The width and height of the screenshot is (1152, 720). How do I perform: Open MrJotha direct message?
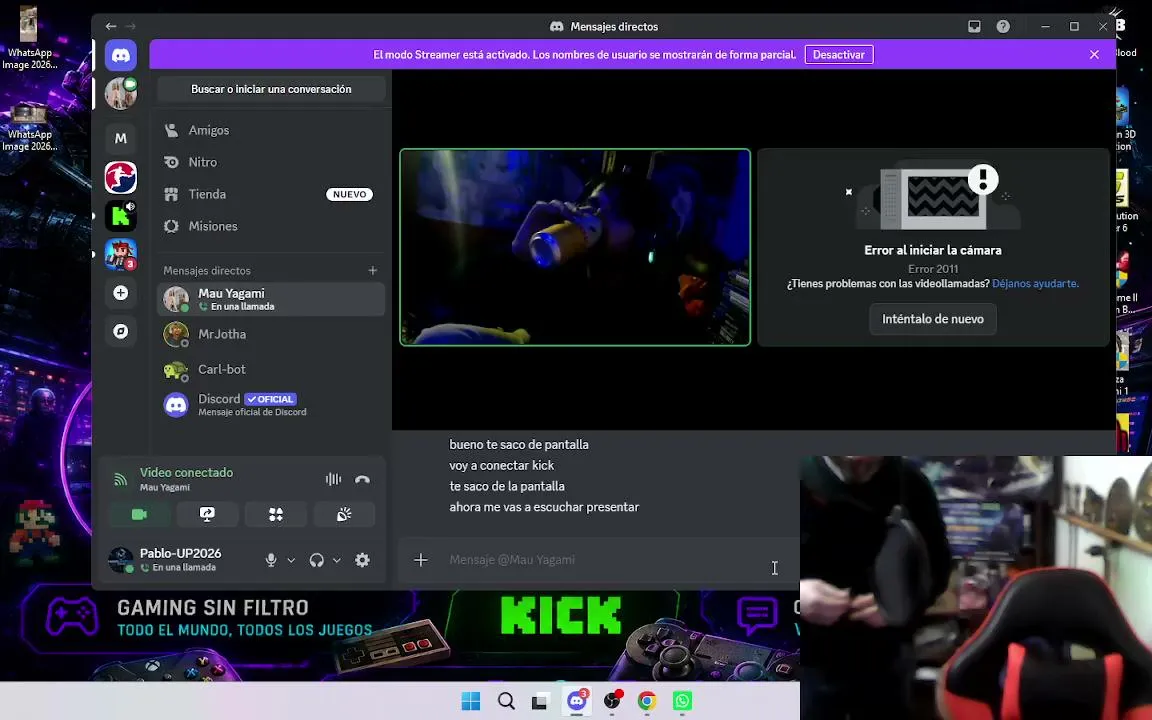[270, 334]
